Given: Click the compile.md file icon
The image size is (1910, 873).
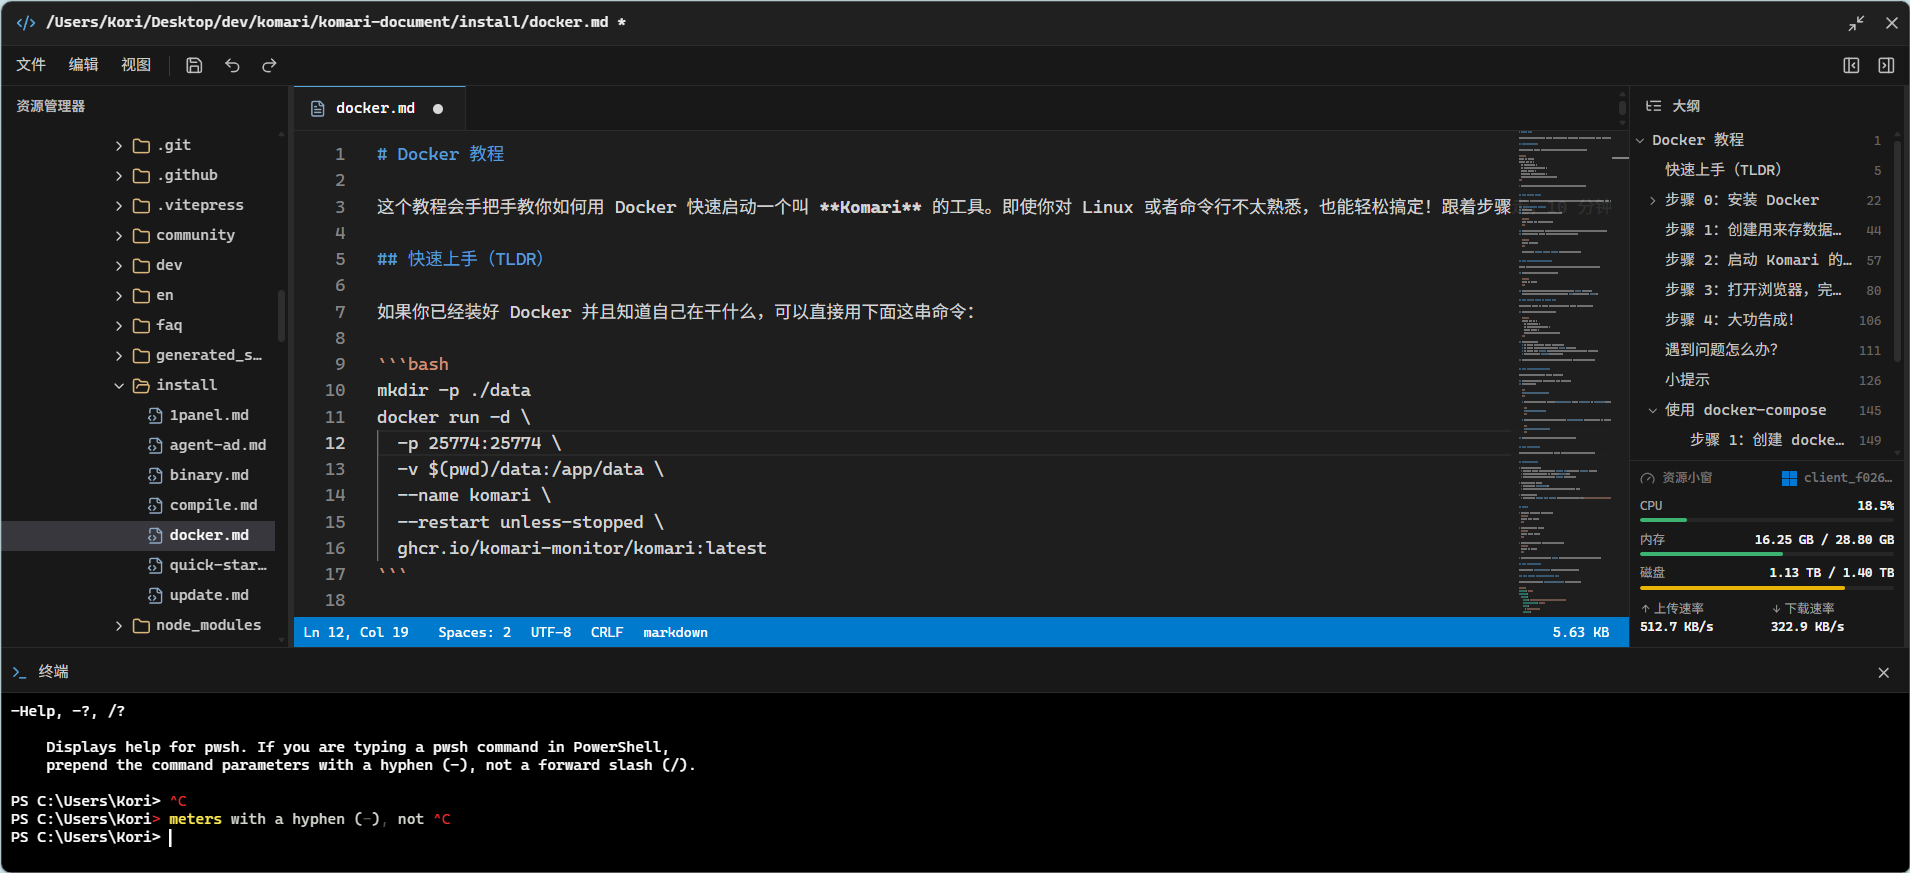Looking at the screenshot, I should (155, 505).
